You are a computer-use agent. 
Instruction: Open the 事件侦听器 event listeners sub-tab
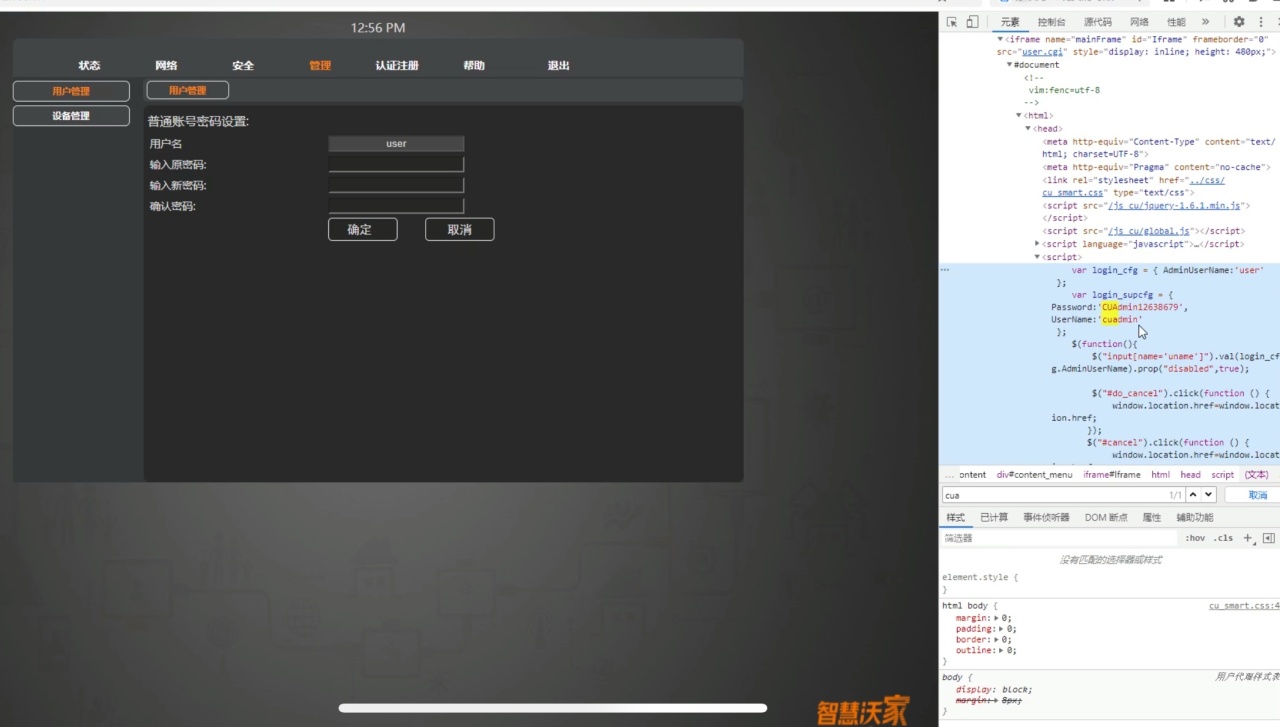[x=1046, y=517]
